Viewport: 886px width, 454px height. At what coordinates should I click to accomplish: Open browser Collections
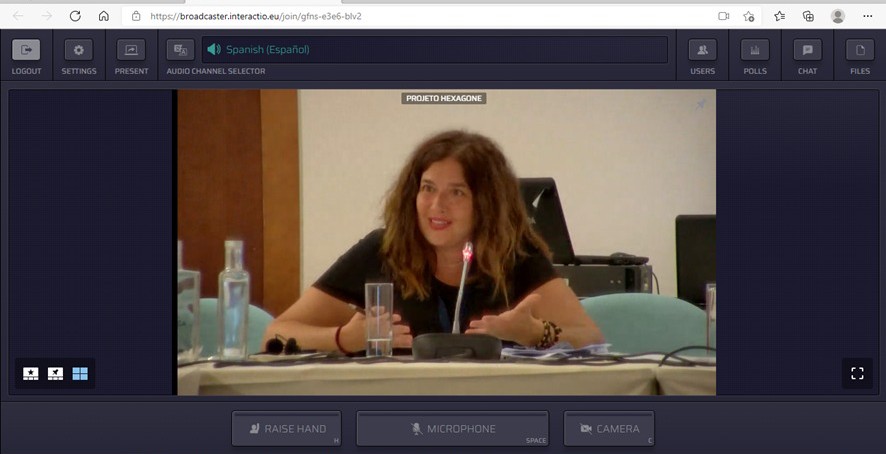pyautogui.click(x=808, y=16)
